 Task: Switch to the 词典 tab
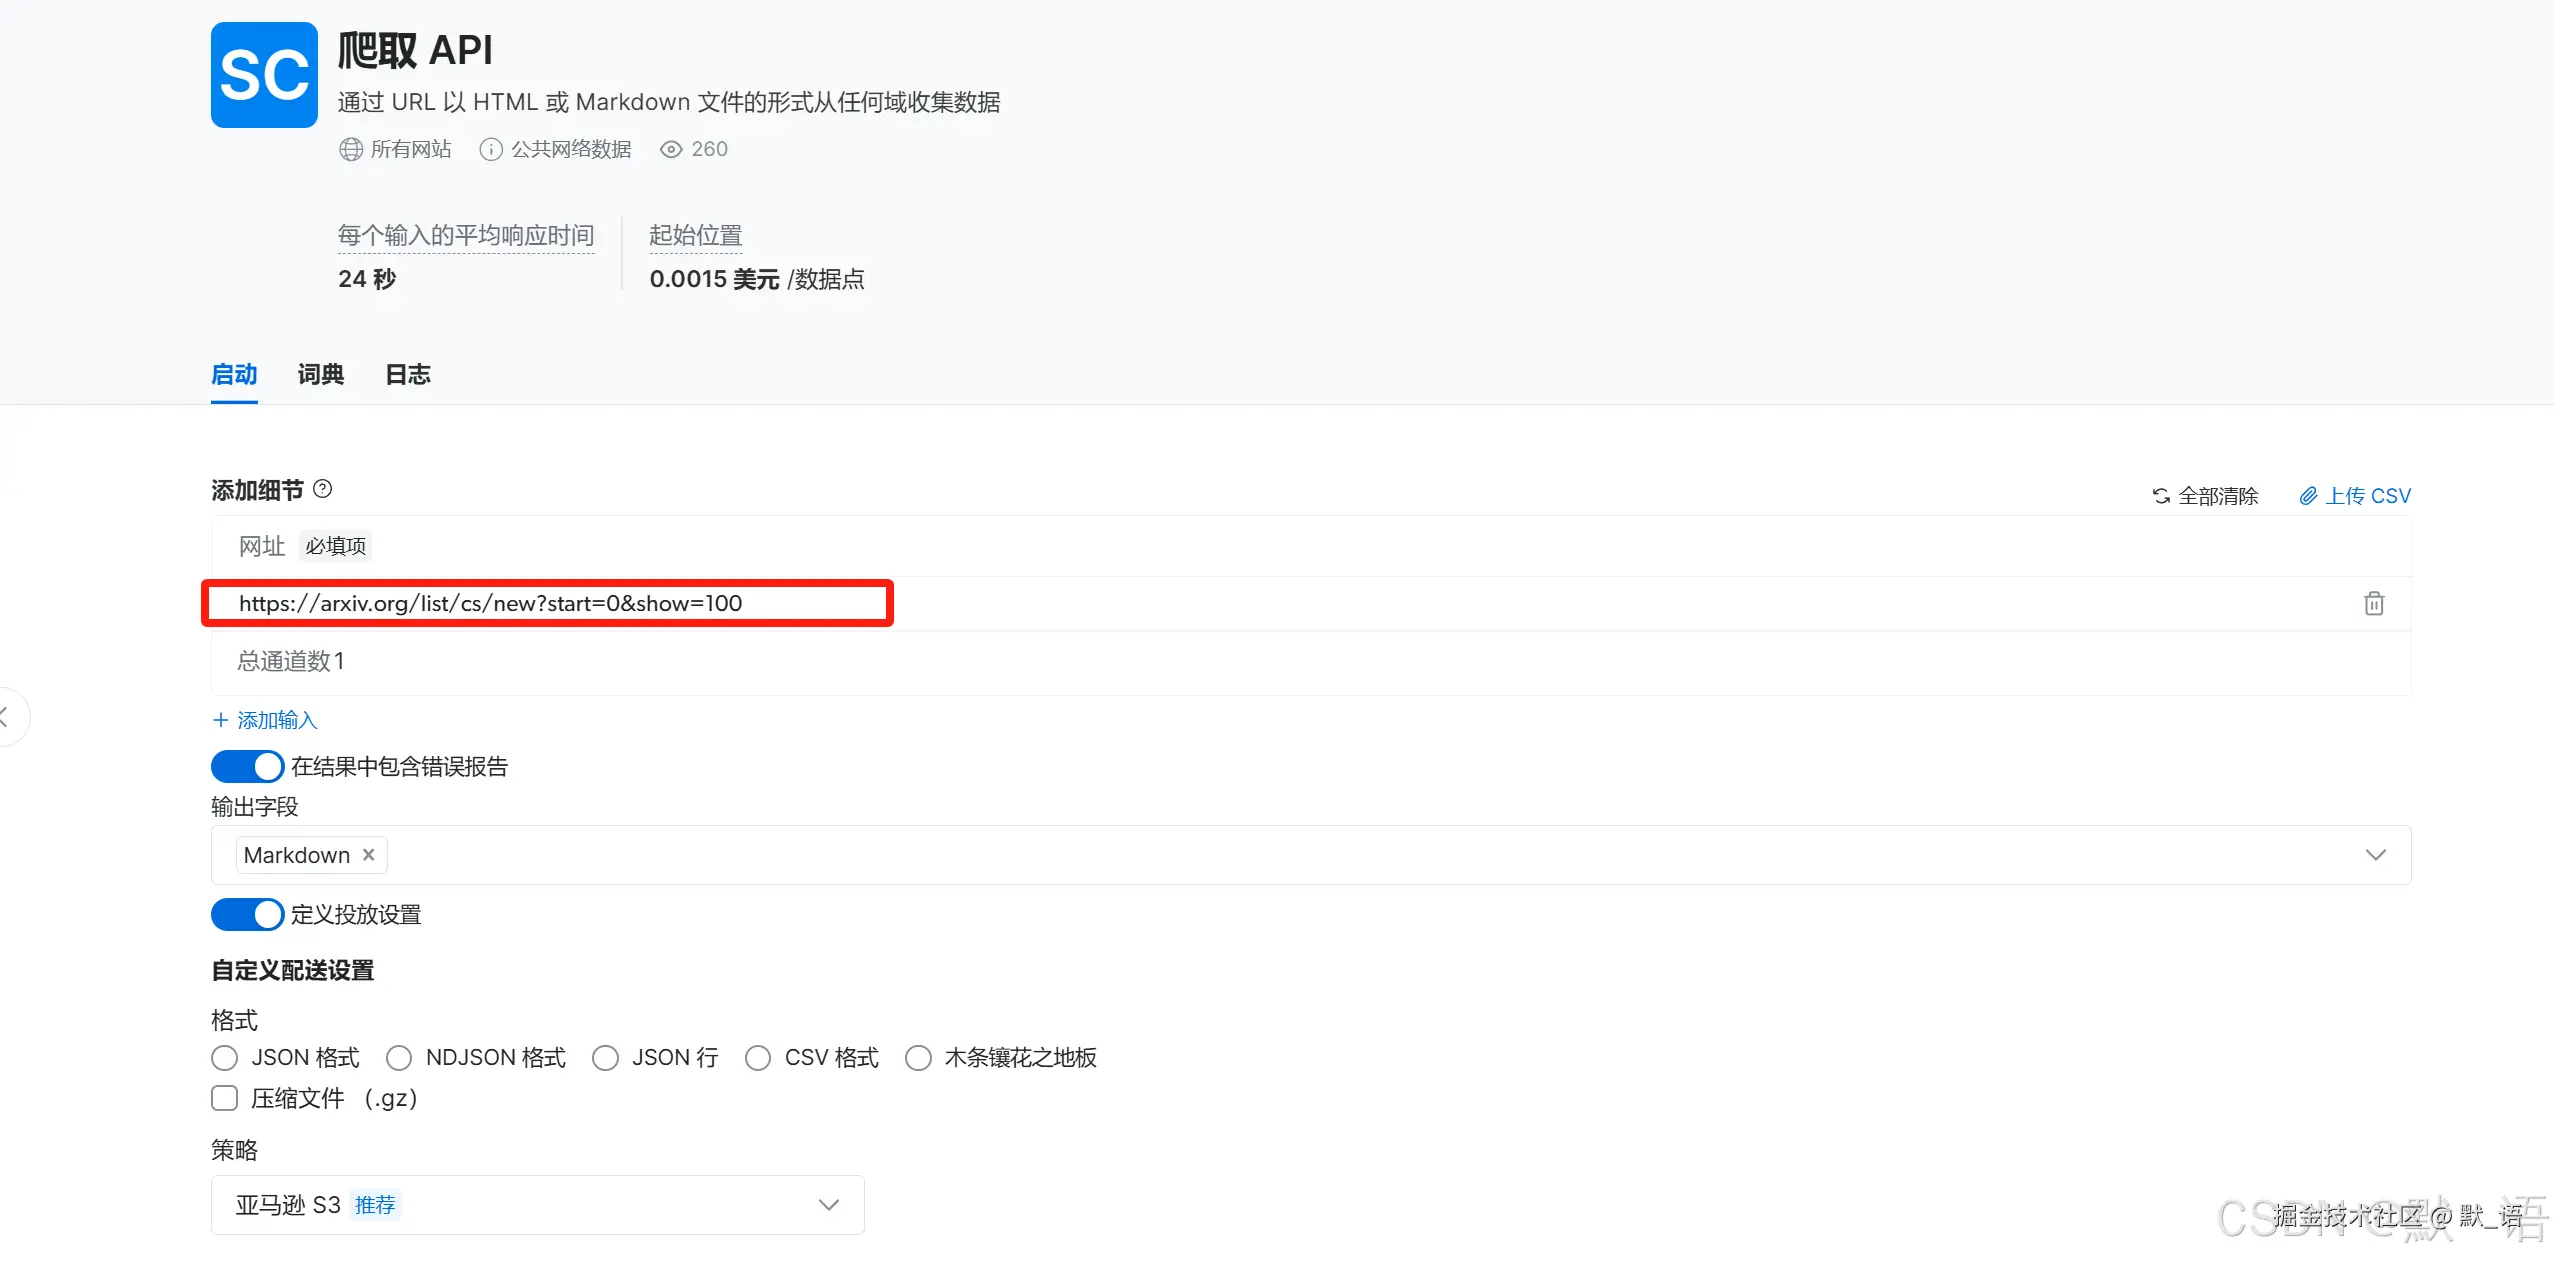click(x=319, y=374)
